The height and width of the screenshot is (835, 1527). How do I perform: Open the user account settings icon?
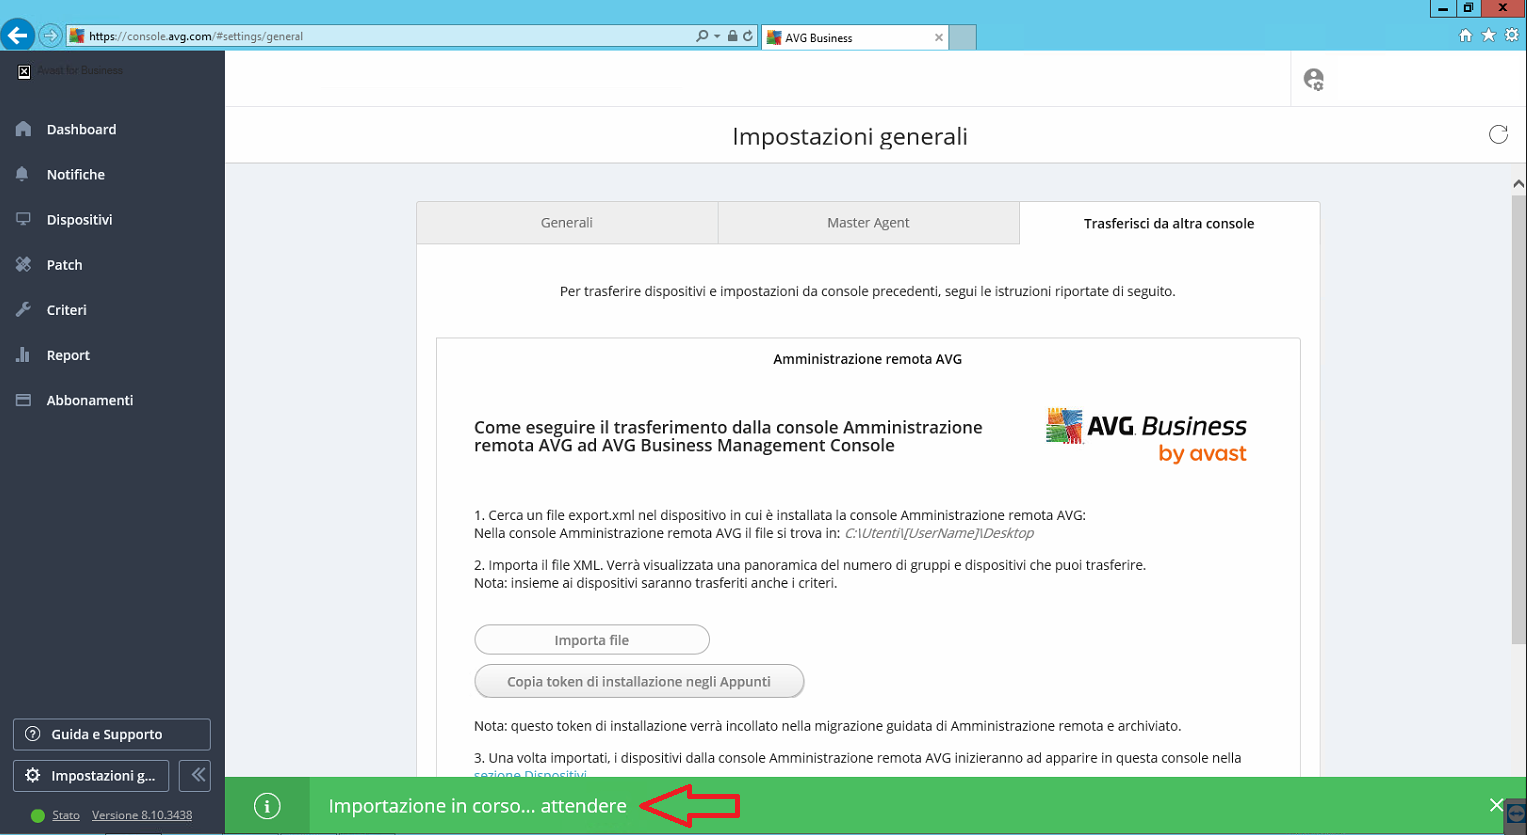pos(1314,79)
